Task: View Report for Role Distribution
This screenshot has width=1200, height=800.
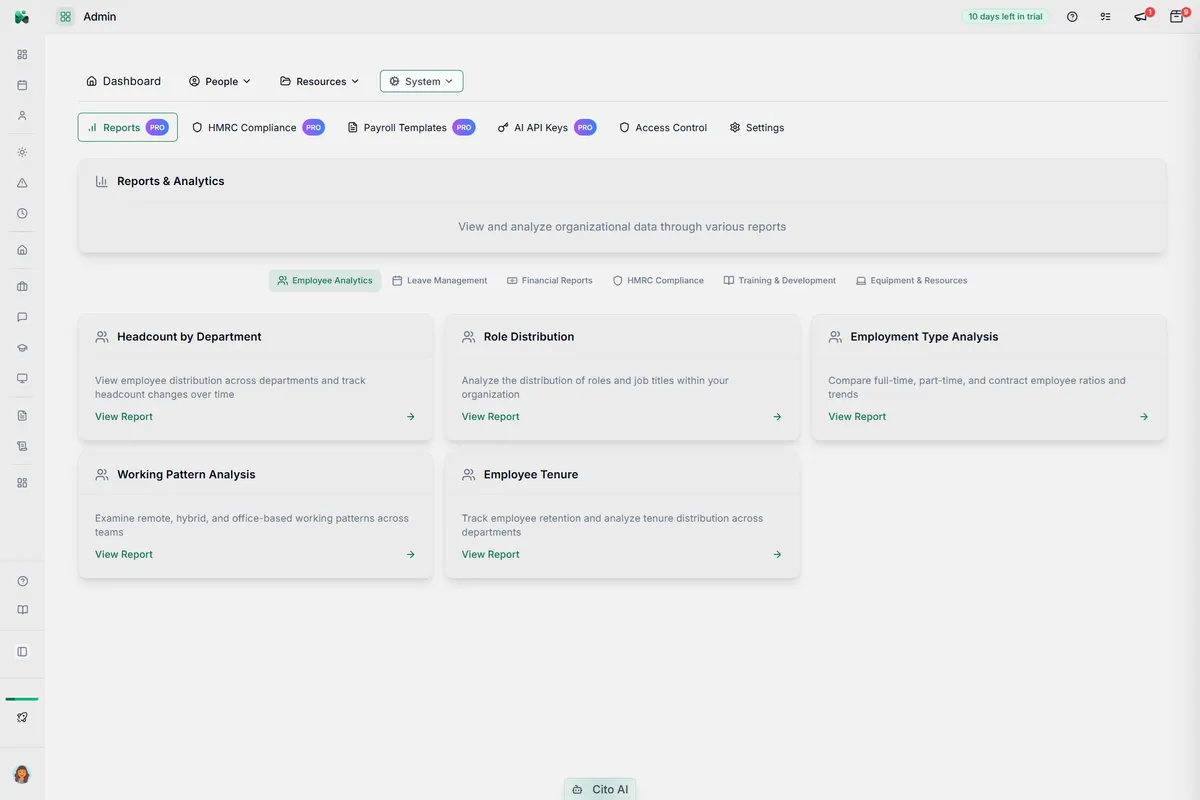Action: (491, 417)
